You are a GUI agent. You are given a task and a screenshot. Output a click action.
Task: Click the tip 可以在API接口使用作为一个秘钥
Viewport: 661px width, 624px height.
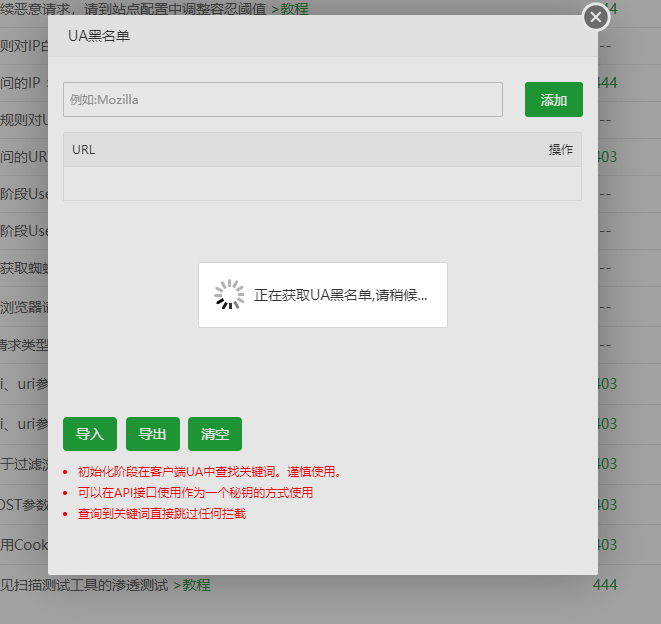pyautogui.click(x=195, y=492)
